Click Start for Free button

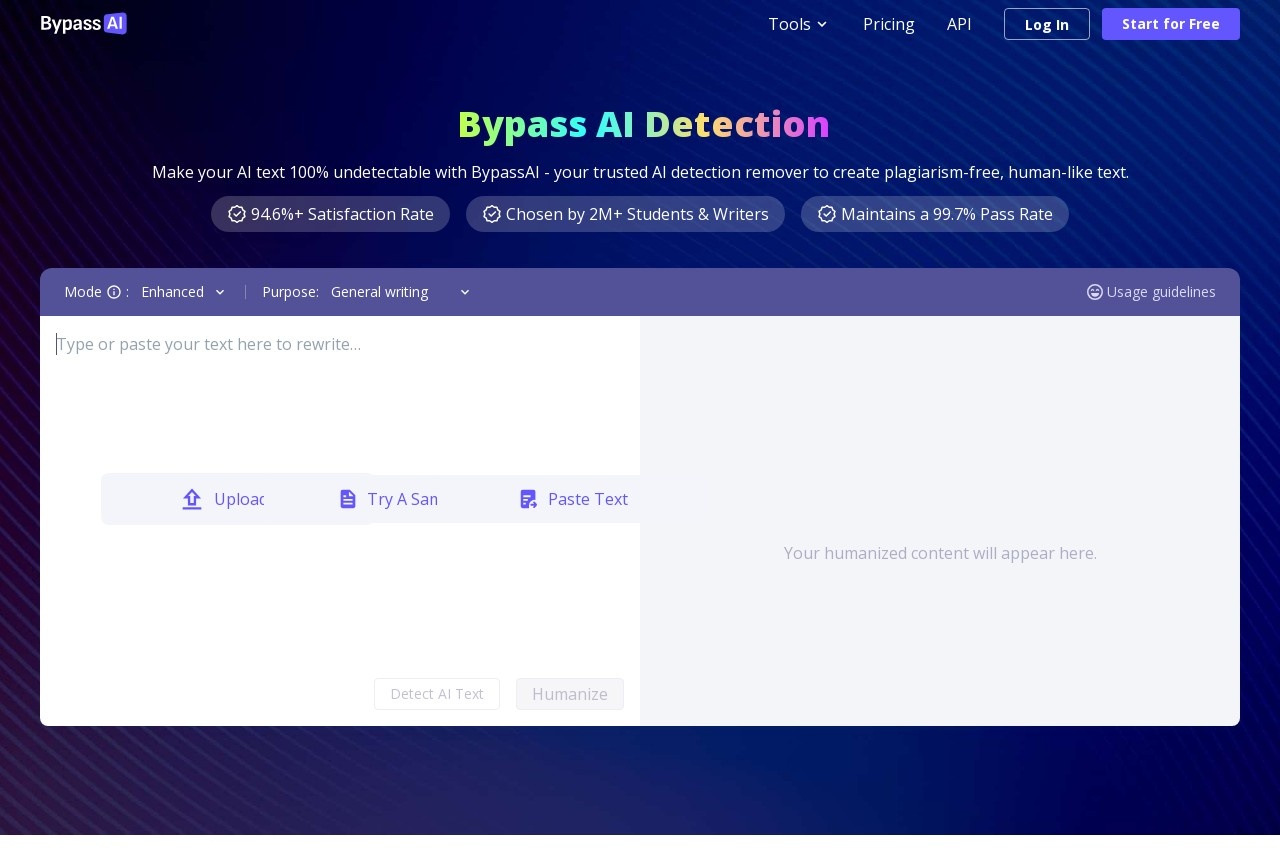click(1171, 24)
